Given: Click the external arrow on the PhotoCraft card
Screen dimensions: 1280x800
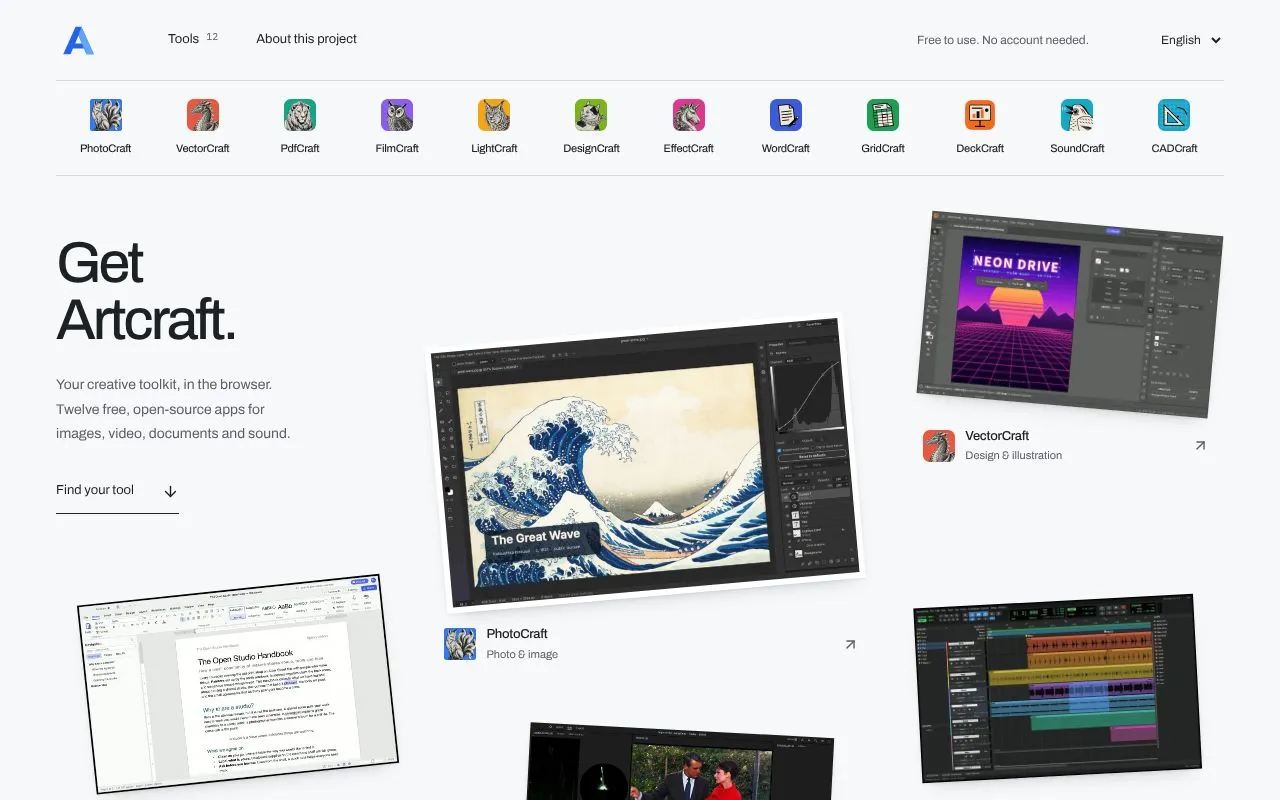Looking at the screenshot, I should pos(850,645).
